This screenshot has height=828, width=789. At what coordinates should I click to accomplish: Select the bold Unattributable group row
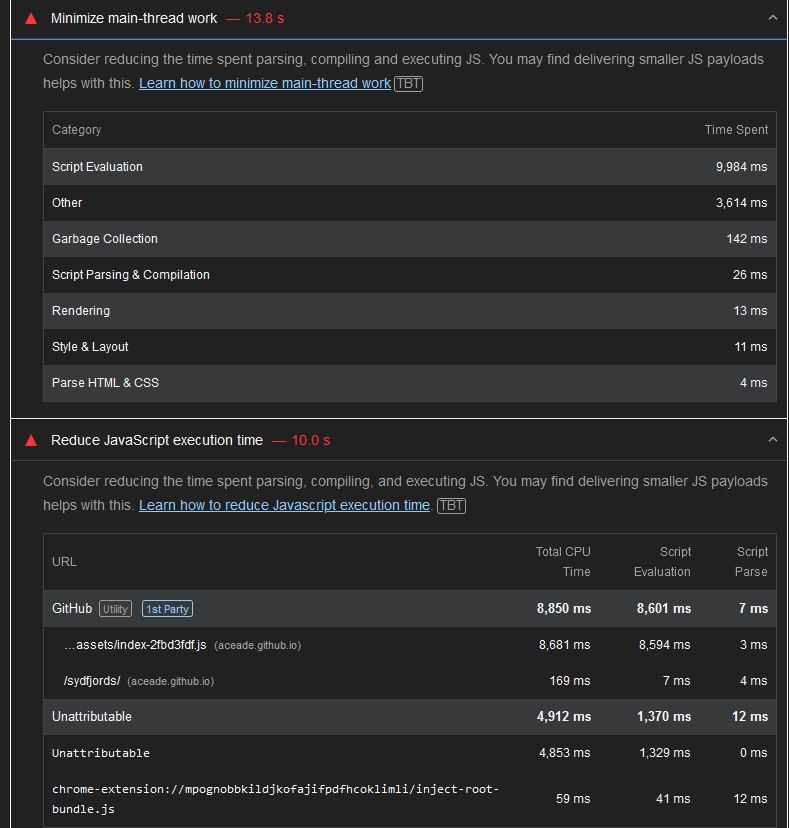(x=410, y=717)
